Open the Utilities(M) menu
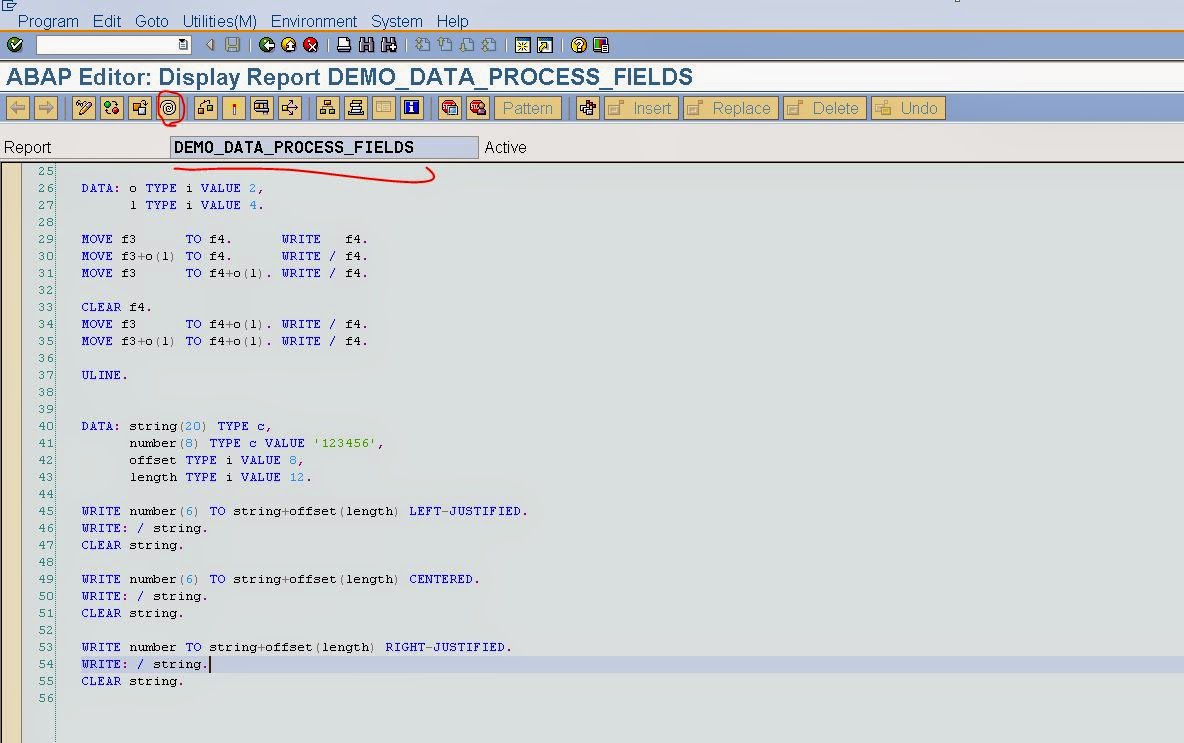This screenshot has height=743, width=1184. click(x=217, y=21)
